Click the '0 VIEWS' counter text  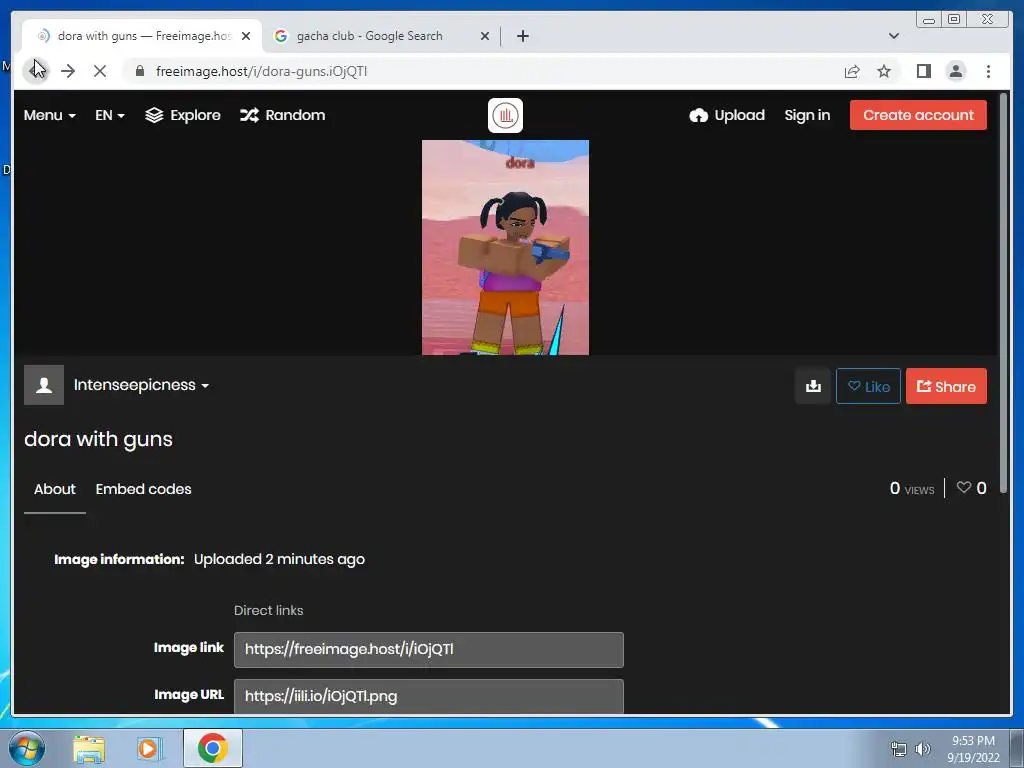912,488
